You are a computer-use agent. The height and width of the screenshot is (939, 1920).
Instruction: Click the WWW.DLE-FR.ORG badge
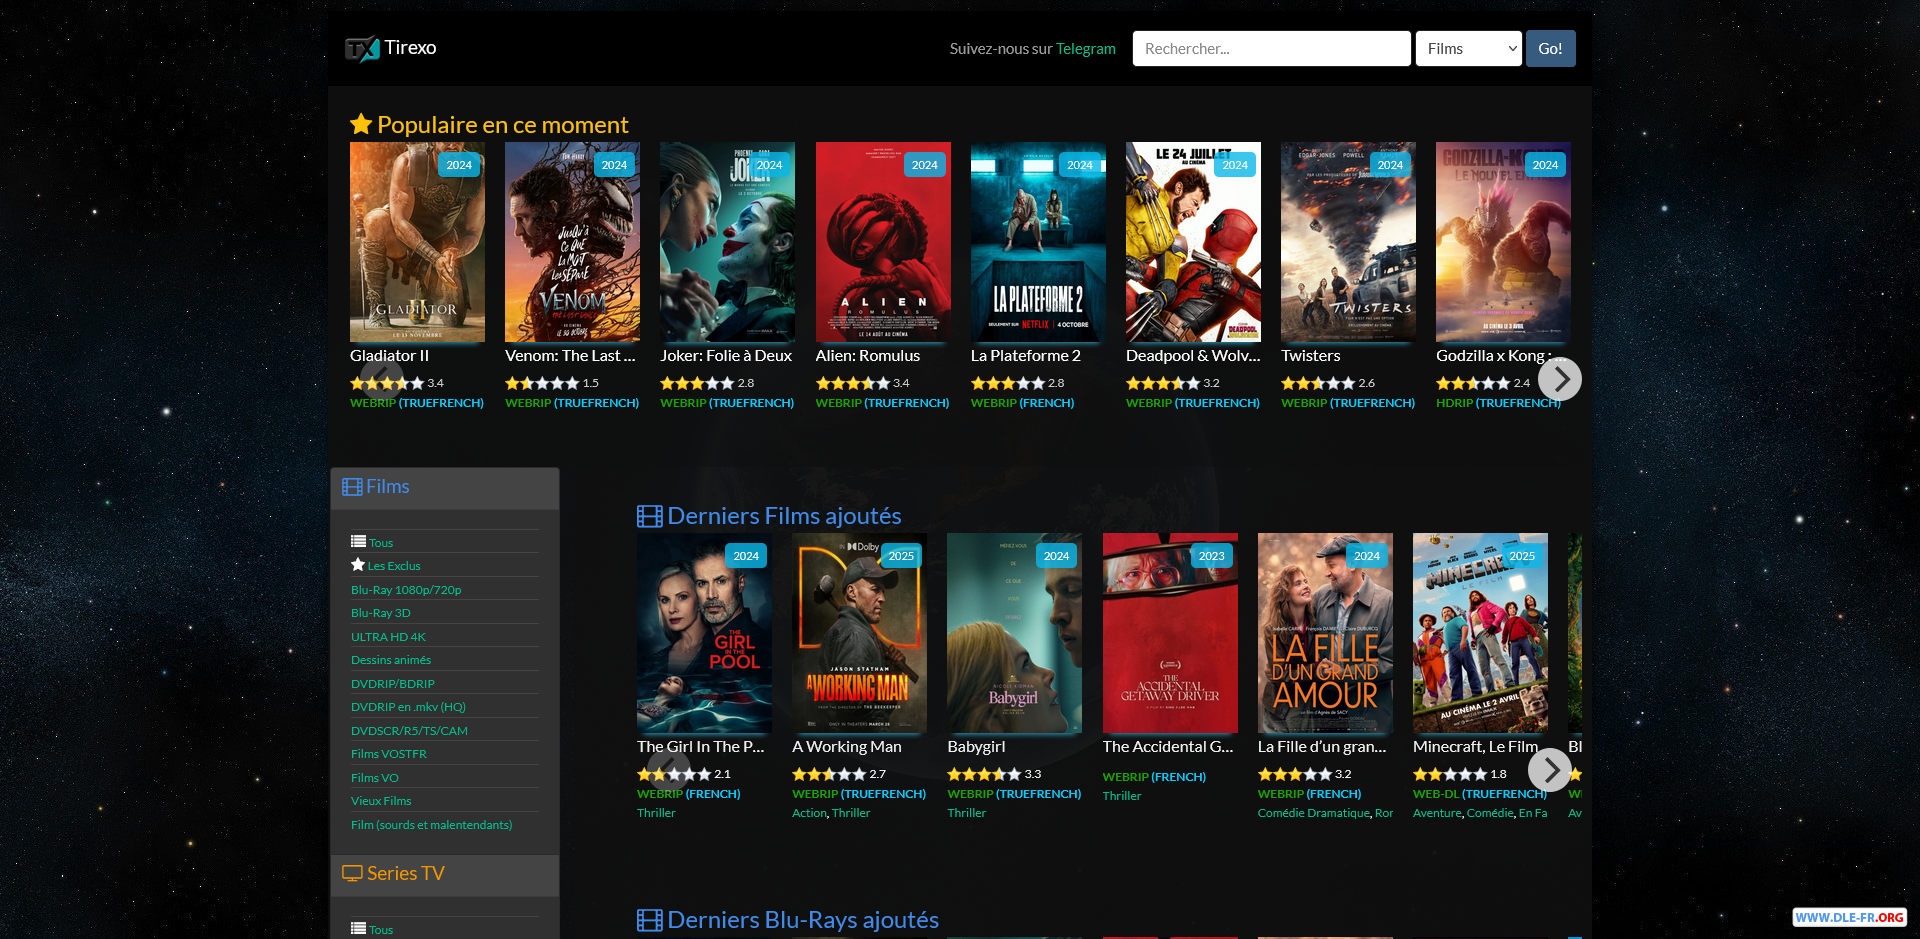click(1849, 917)
